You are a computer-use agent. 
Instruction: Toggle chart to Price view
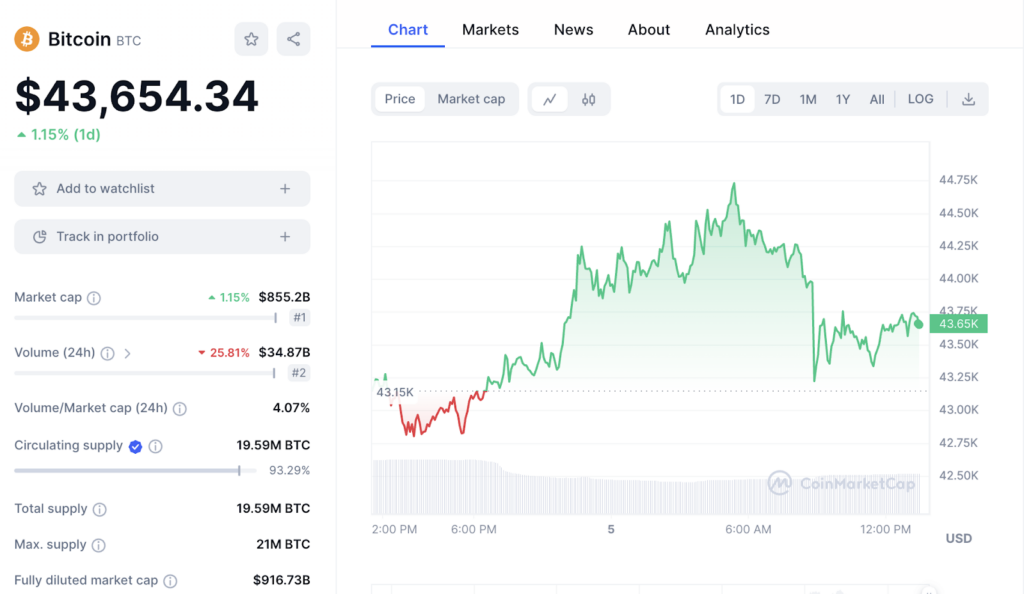tap(400, 99)
